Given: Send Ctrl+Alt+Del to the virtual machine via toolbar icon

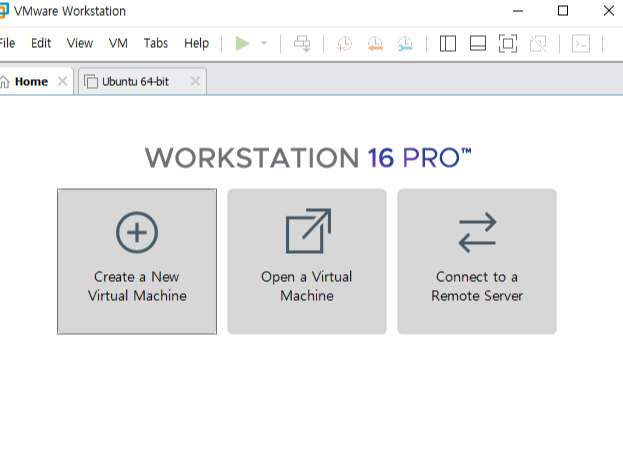Looking at the screenshot, I should tap(302, 43).
